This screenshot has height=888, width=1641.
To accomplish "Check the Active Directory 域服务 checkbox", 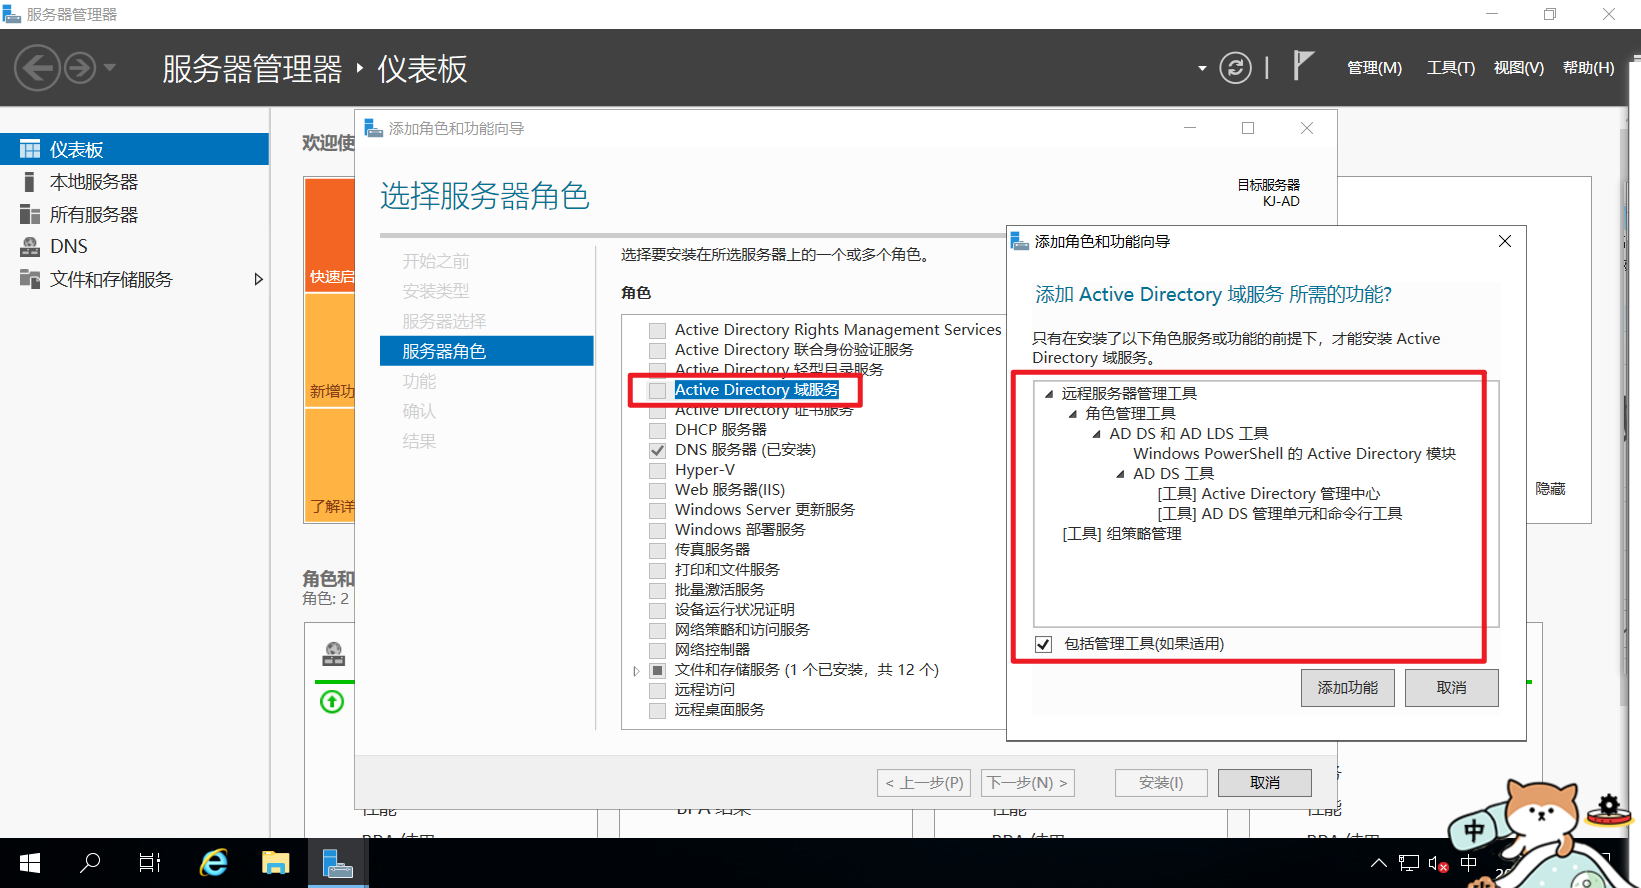I will (x=657, y=390).
